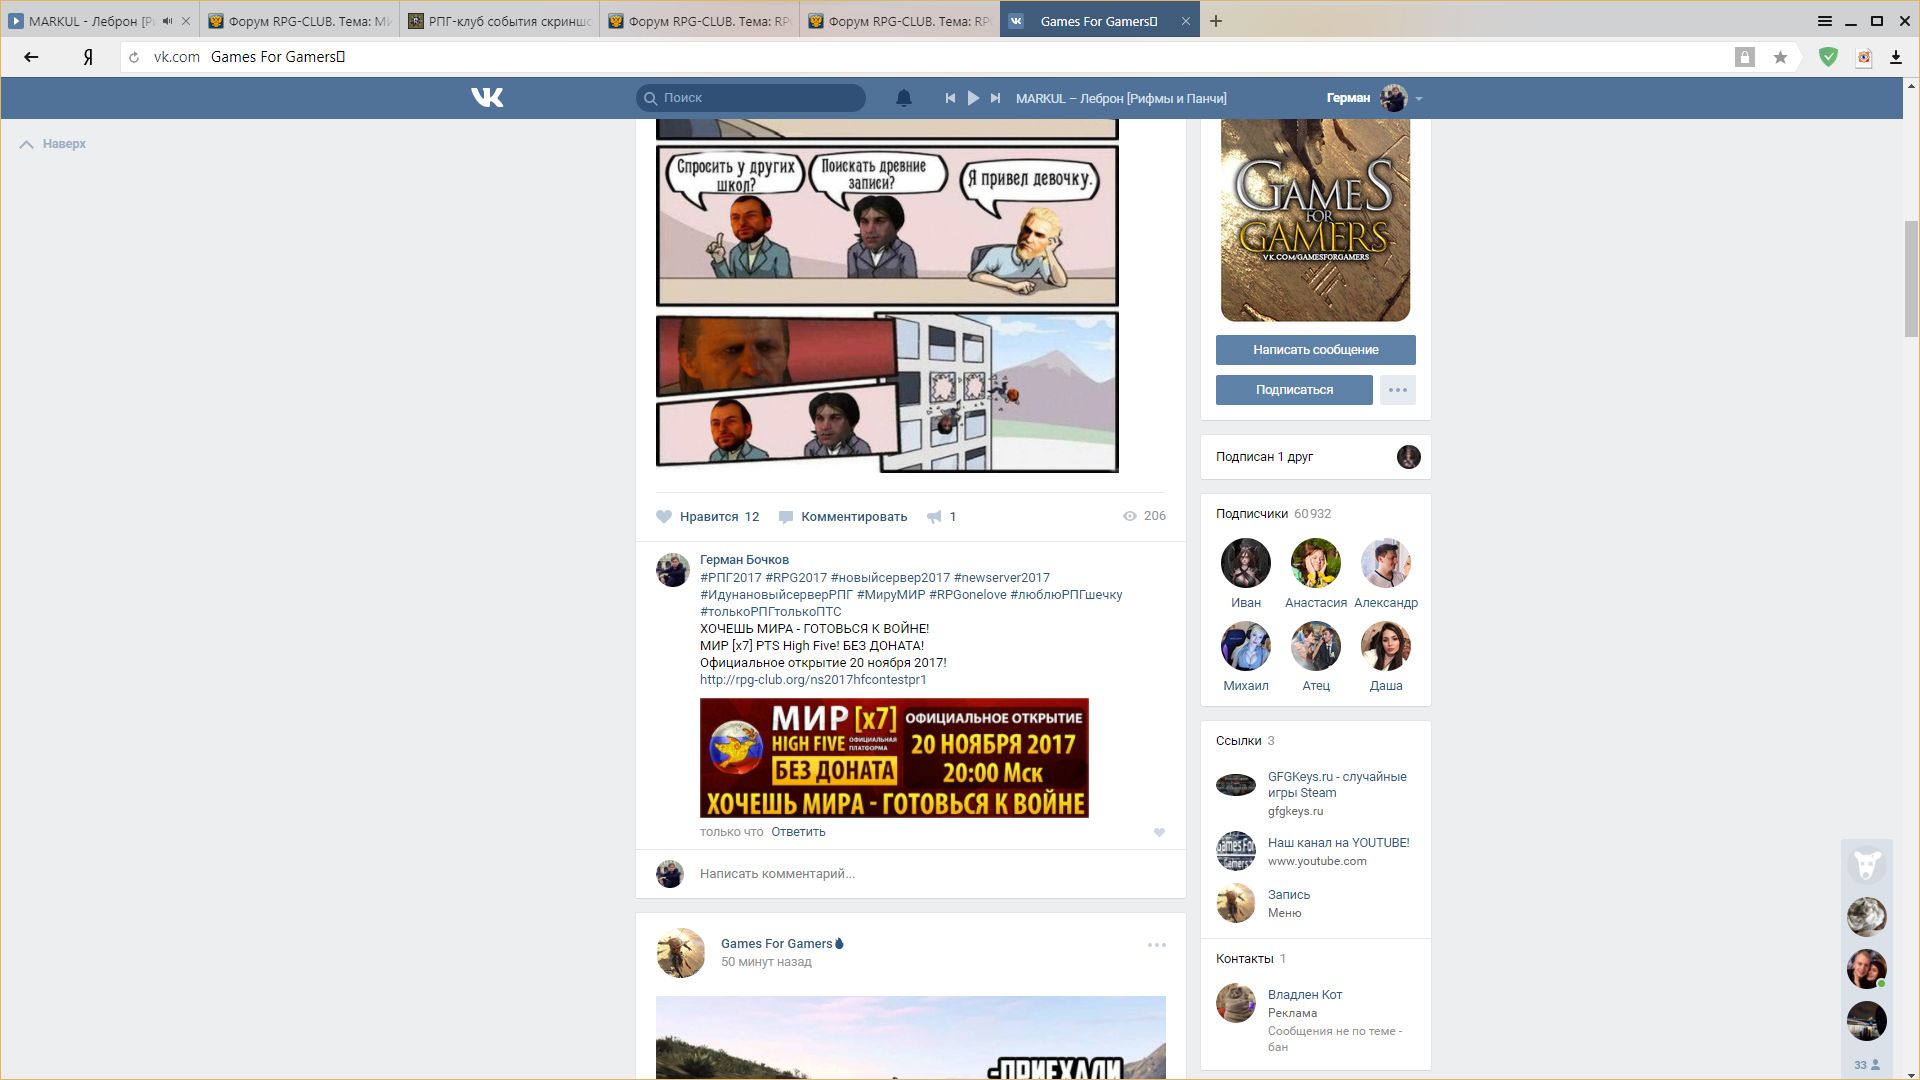Screen dimensions: 1920x1080
Task: Like Герман Бочков's comment heart
Action: (x=1159, y=832)
